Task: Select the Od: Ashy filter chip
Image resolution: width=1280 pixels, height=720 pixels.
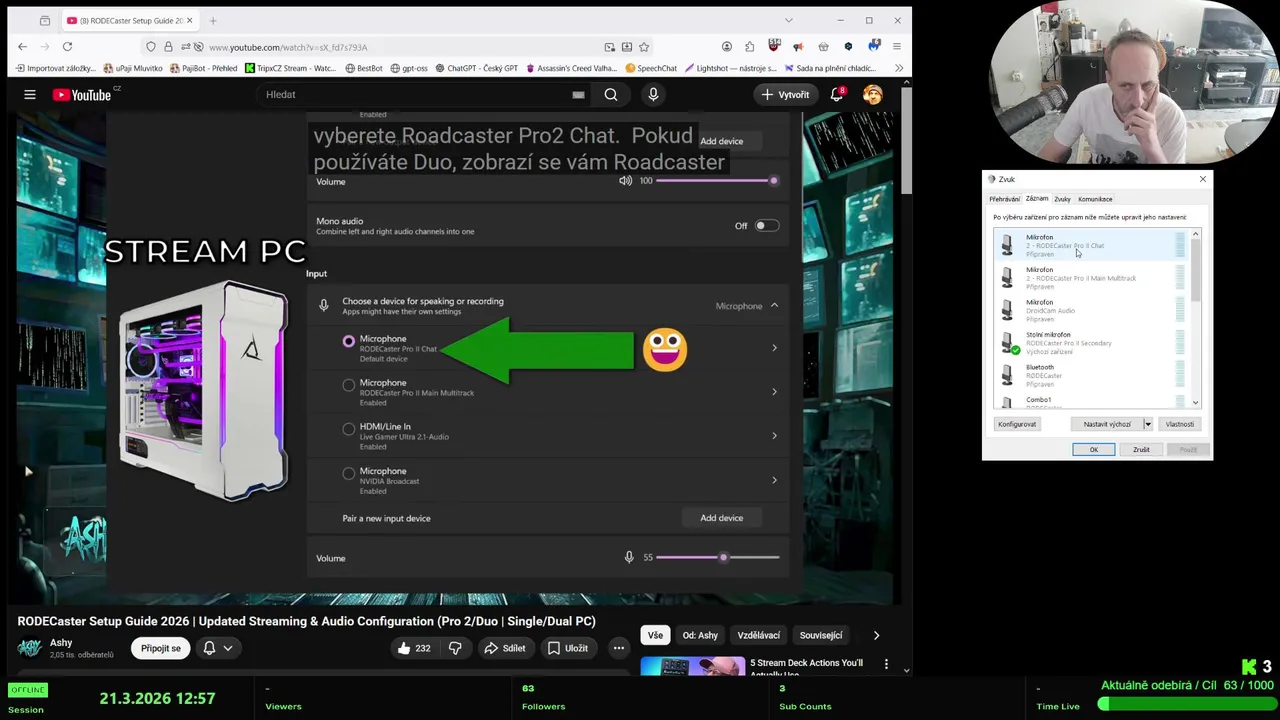Action: coord(700,635)
